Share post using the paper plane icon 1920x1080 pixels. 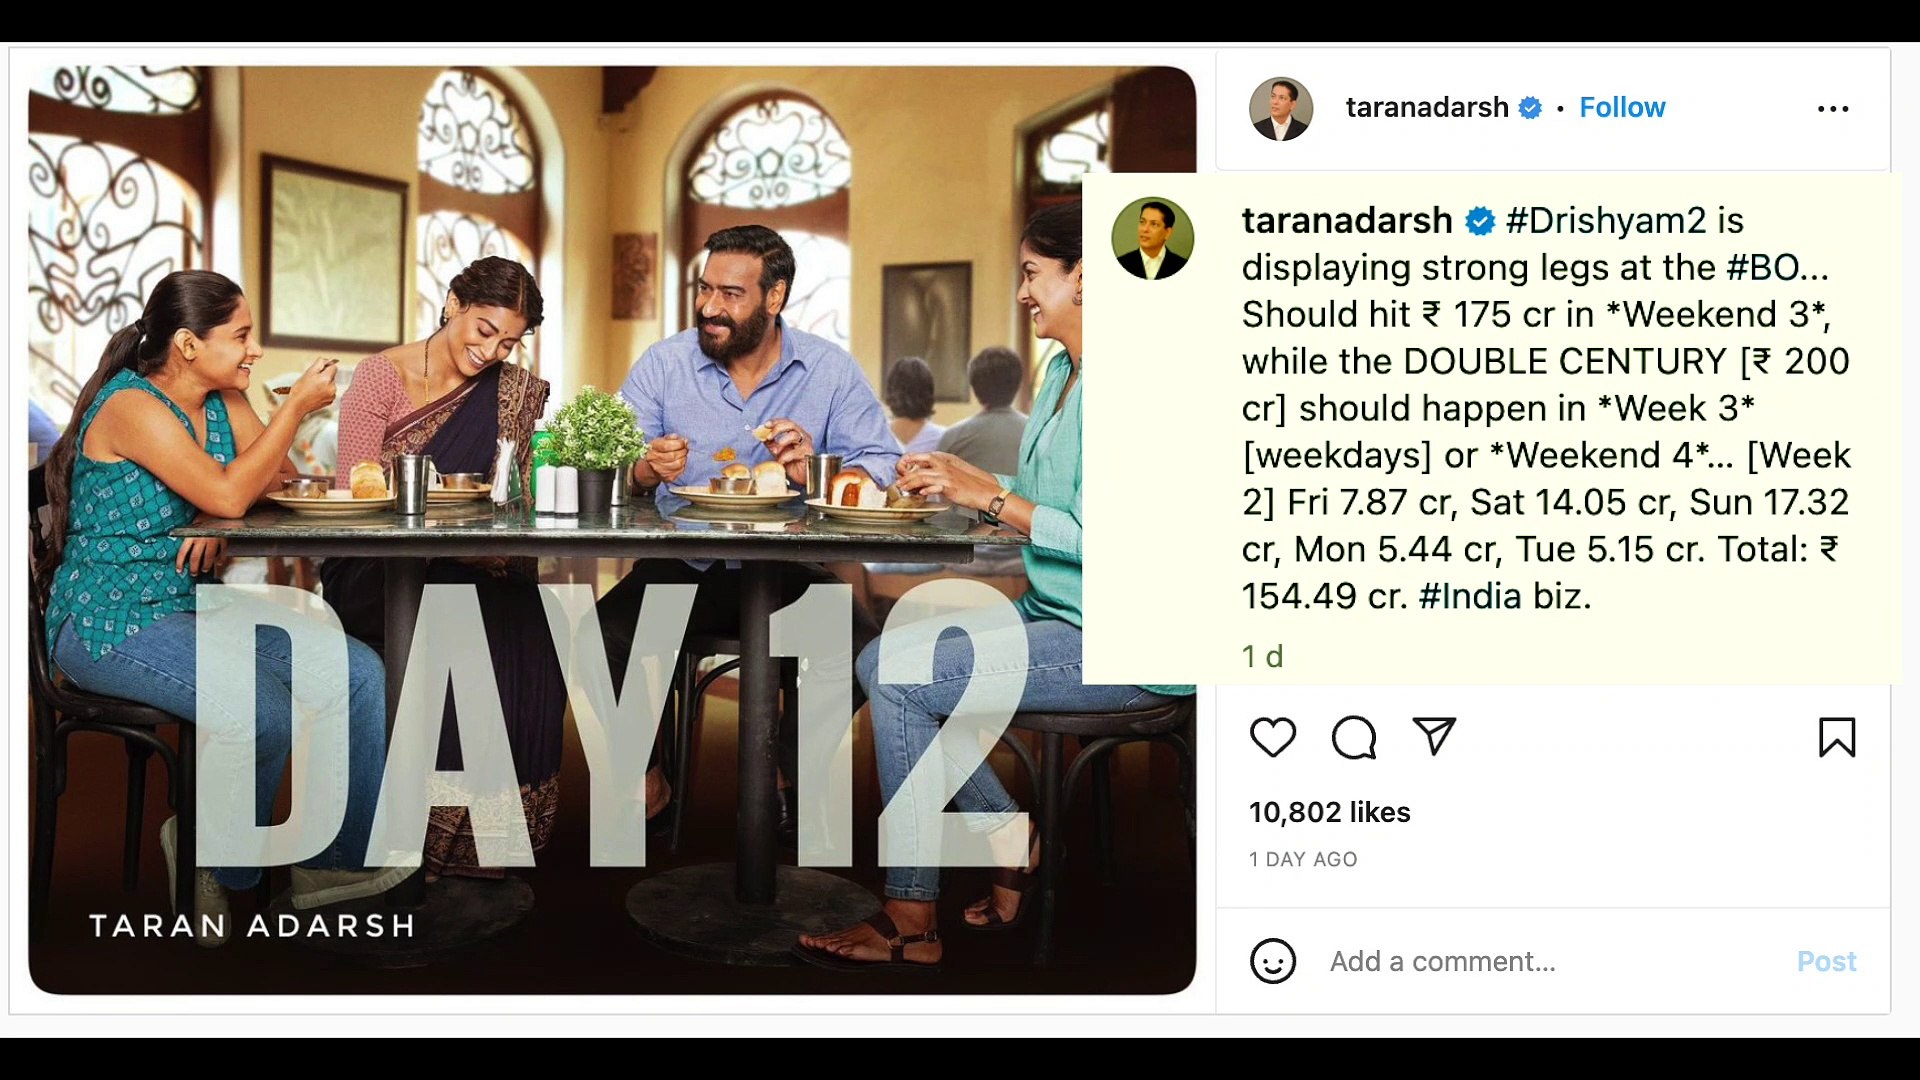click(x=1434, y=737)
